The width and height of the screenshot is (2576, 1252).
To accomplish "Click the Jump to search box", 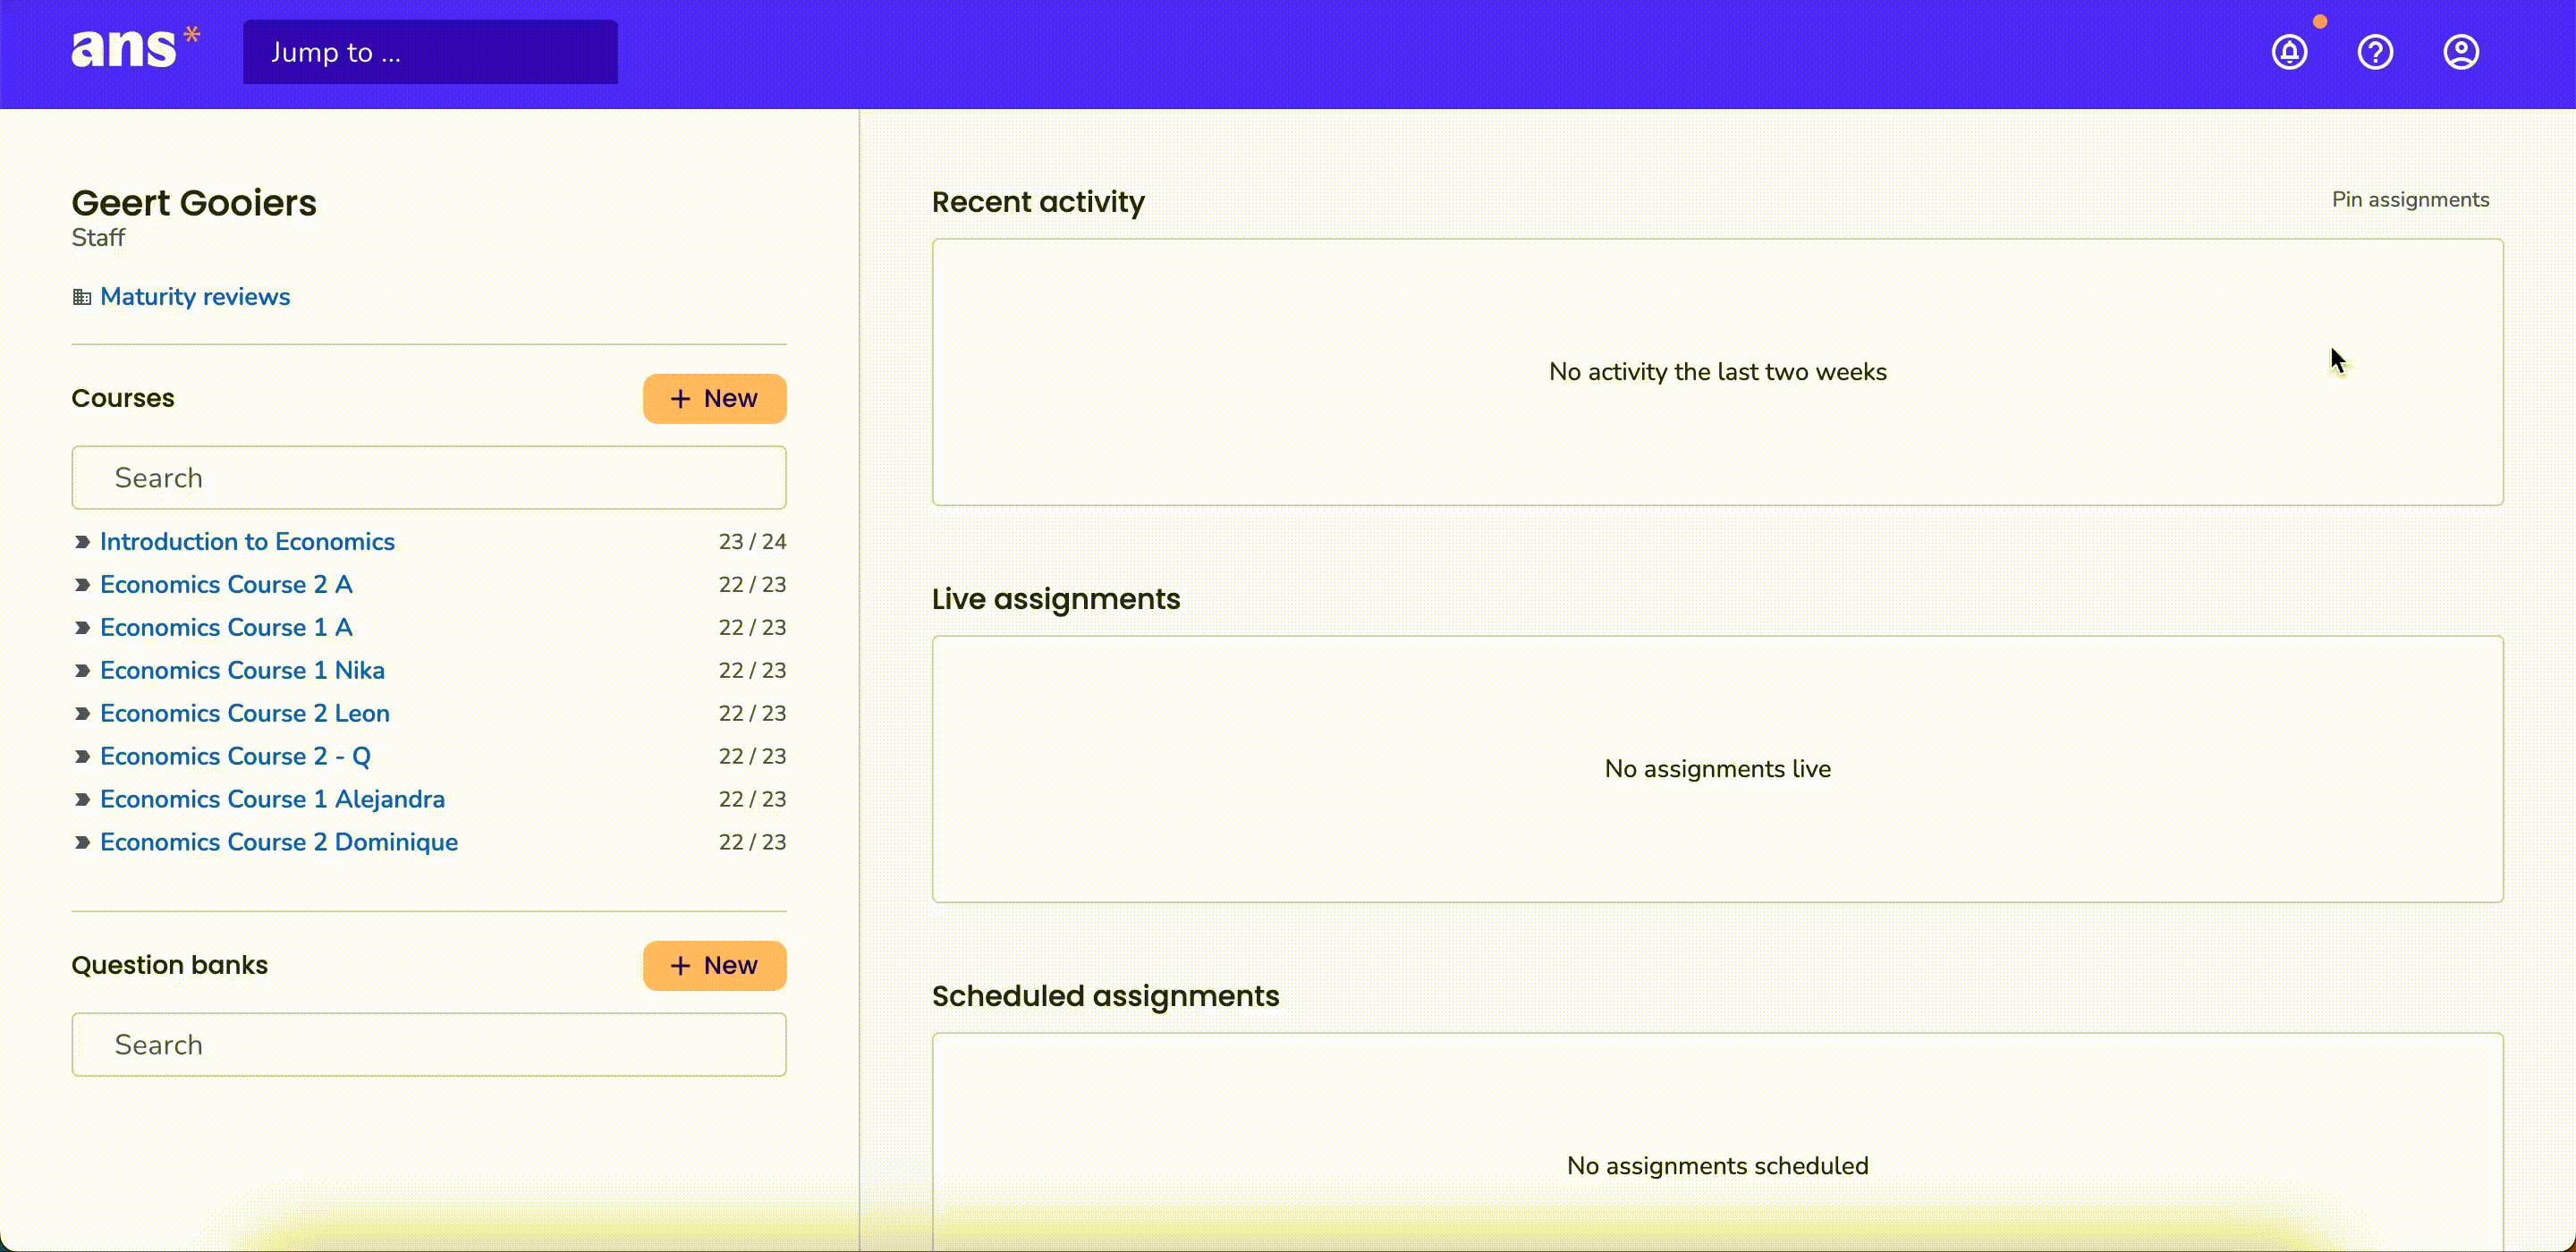I will tap(430, 52).
